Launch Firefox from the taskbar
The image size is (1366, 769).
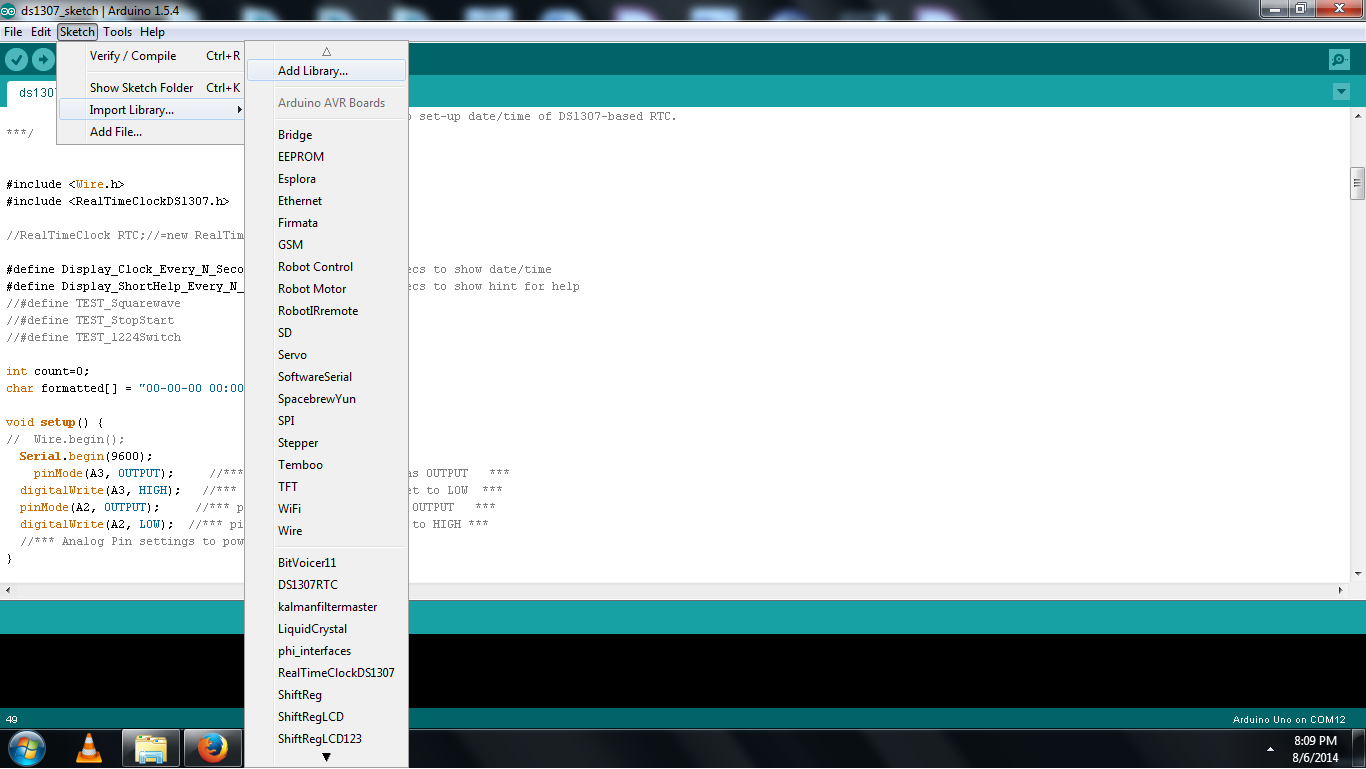pyautogui.click(x=212, y=747)
